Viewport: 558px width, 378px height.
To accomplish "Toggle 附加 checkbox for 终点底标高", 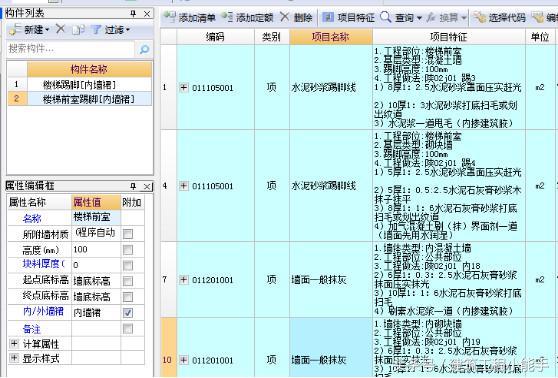I will [x=128, y=297].
